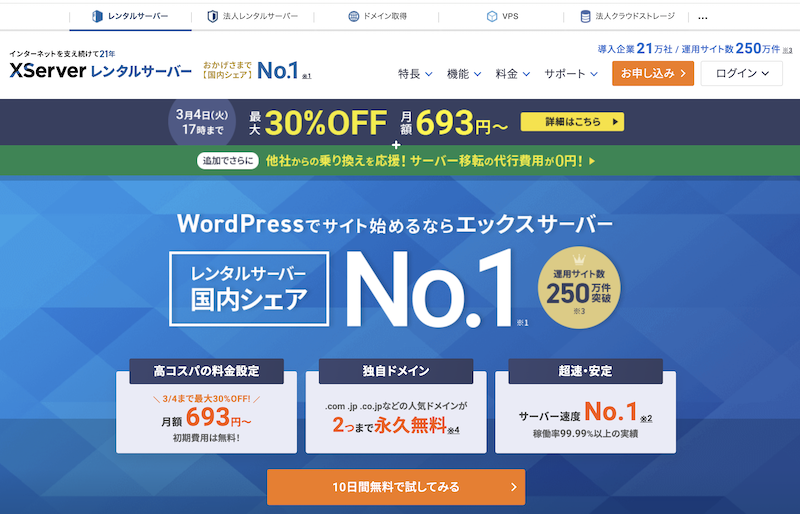The width and height of the screenshot is (800, 514).
Task: Click the ※1 footnote next to header No.1
Action: pos(306,76)
